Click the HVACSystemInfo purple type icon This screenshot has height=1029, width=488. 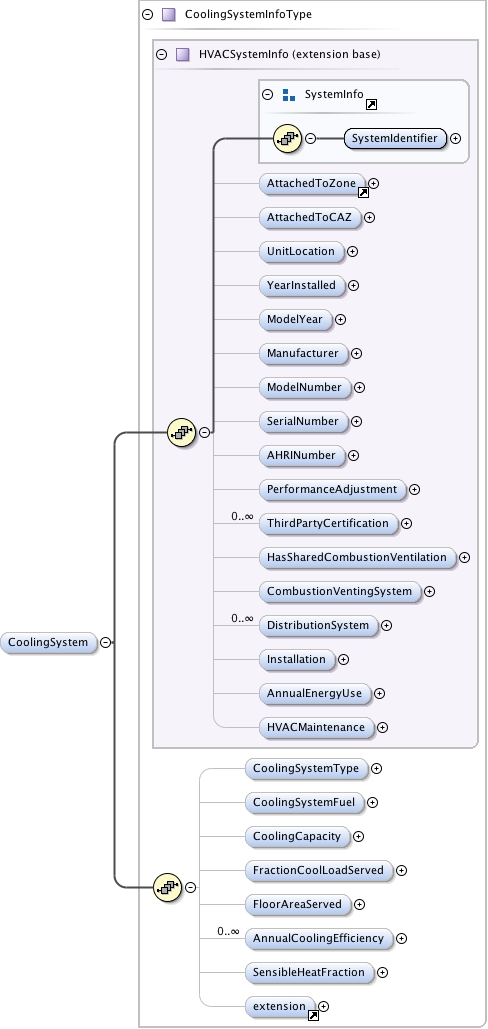pyautogui.click(x=183, y=54)
